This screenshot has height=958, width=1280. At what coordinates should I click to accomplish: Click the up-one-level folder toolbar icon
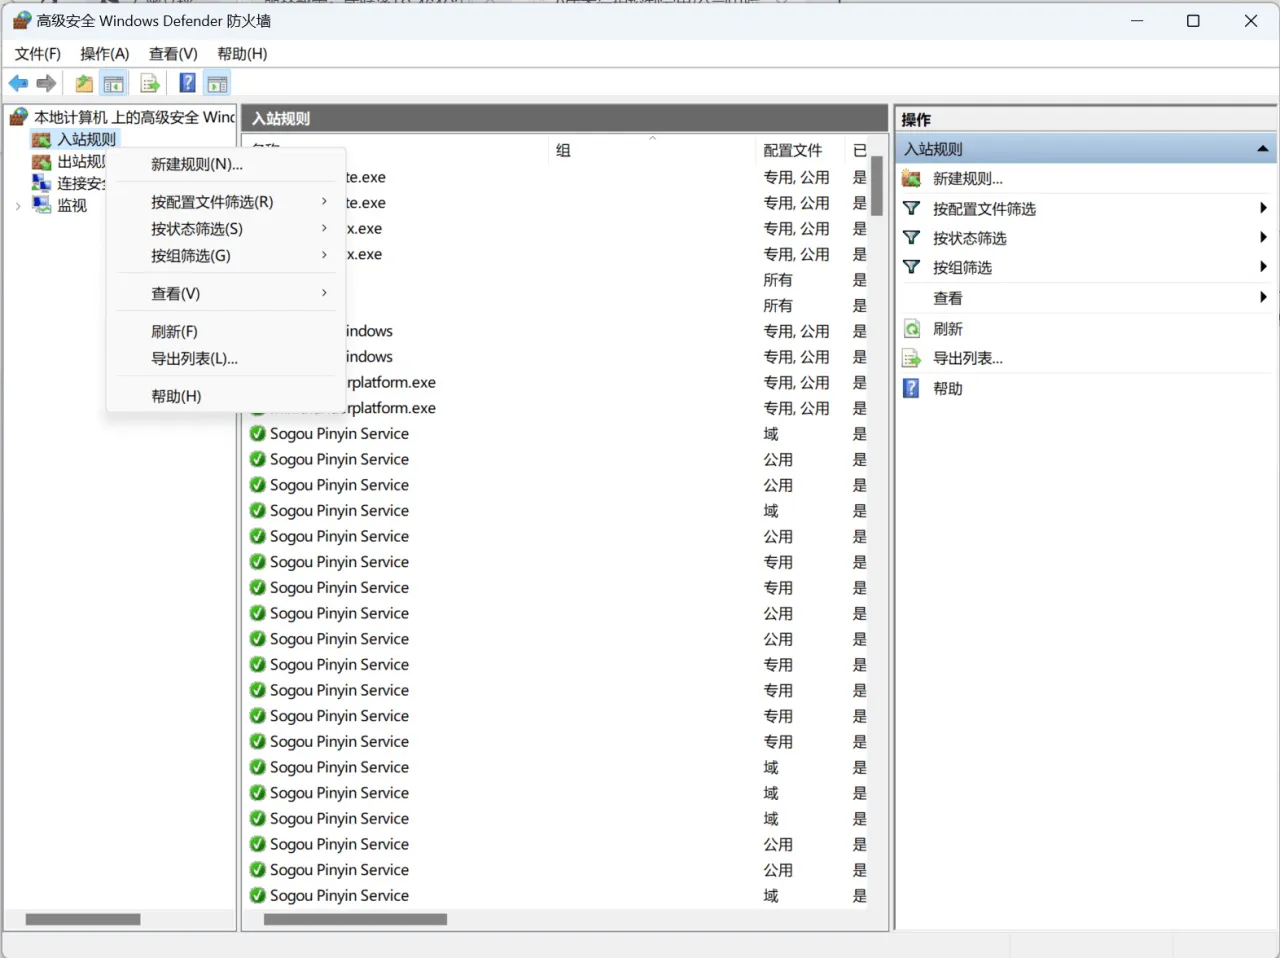(x=84, y=84)
